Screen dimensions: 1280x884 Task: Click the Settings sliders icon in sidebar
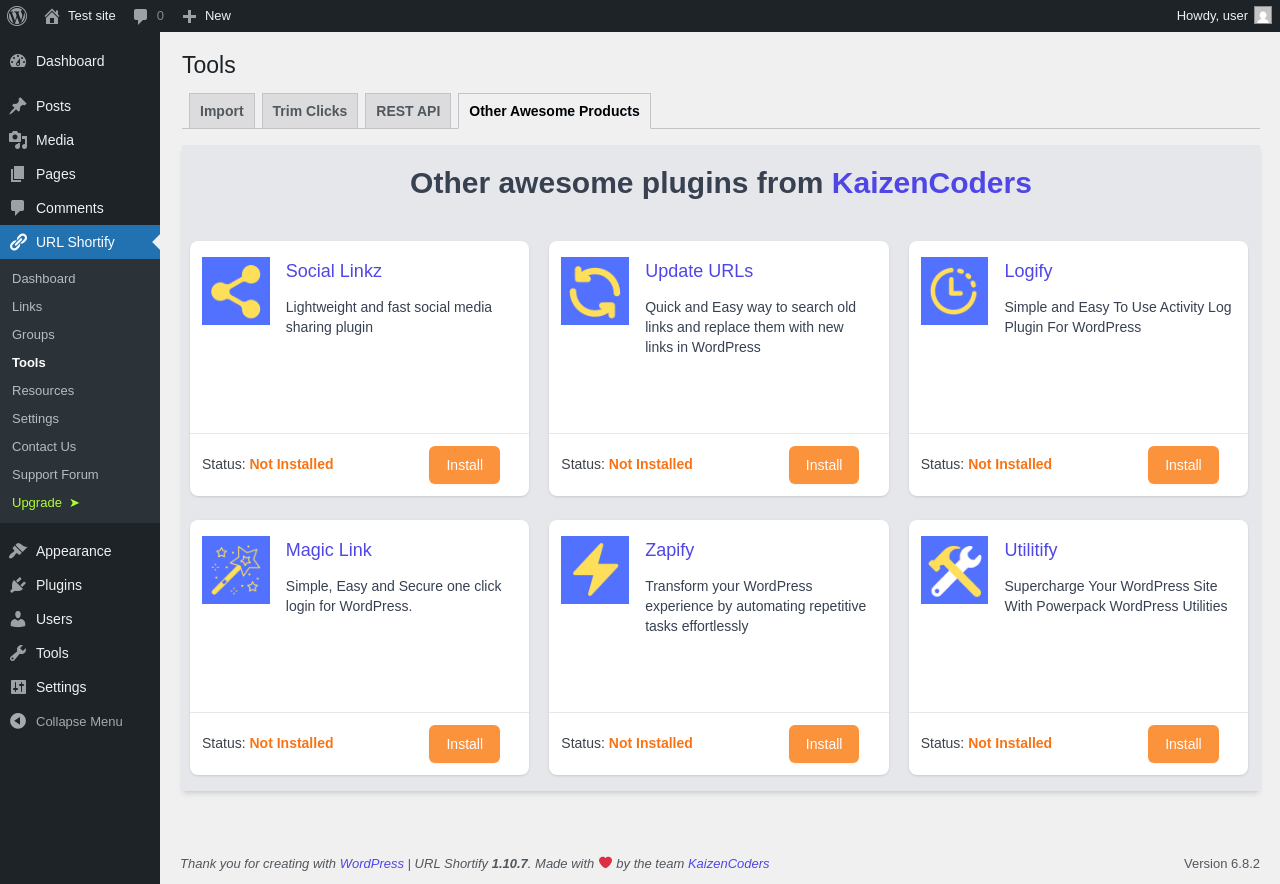click(x=18, y=687)
